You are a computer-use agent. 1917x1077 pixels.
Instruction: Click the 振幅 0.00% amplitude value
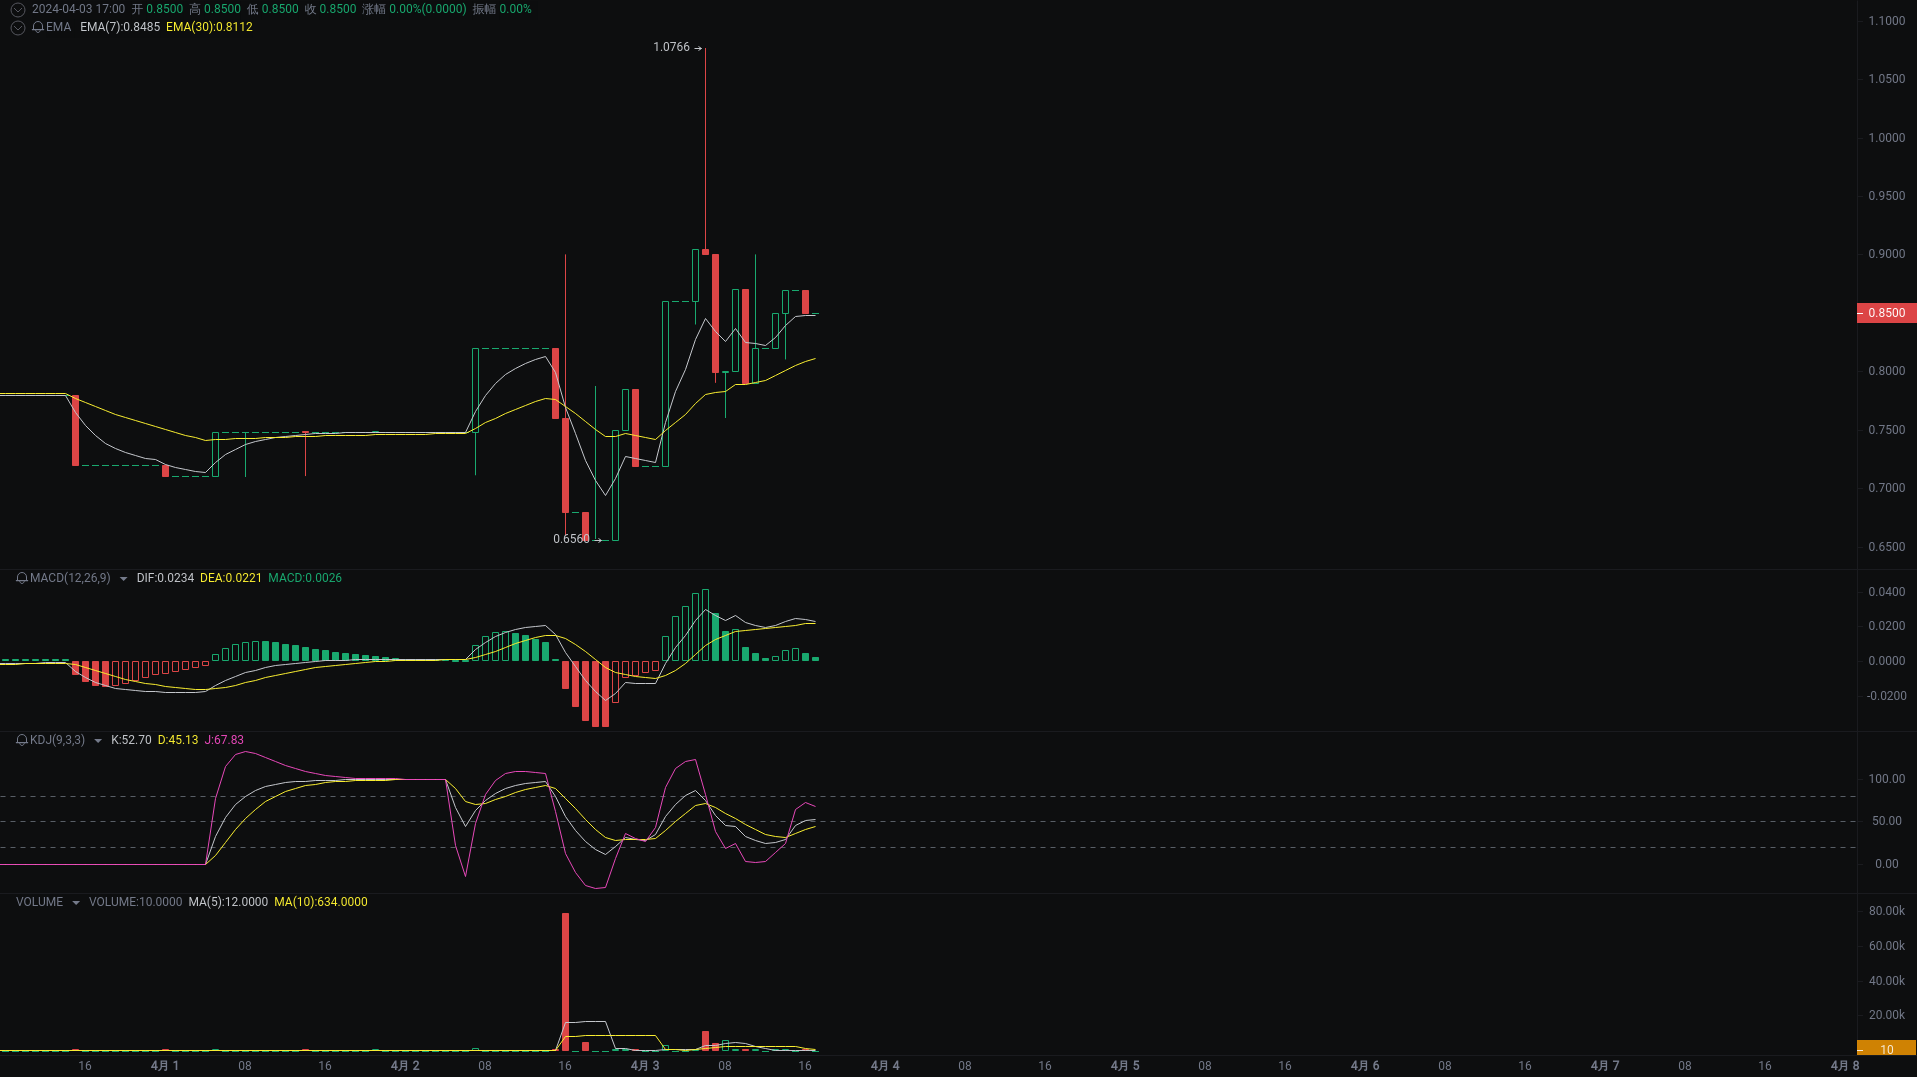[502, 9]
